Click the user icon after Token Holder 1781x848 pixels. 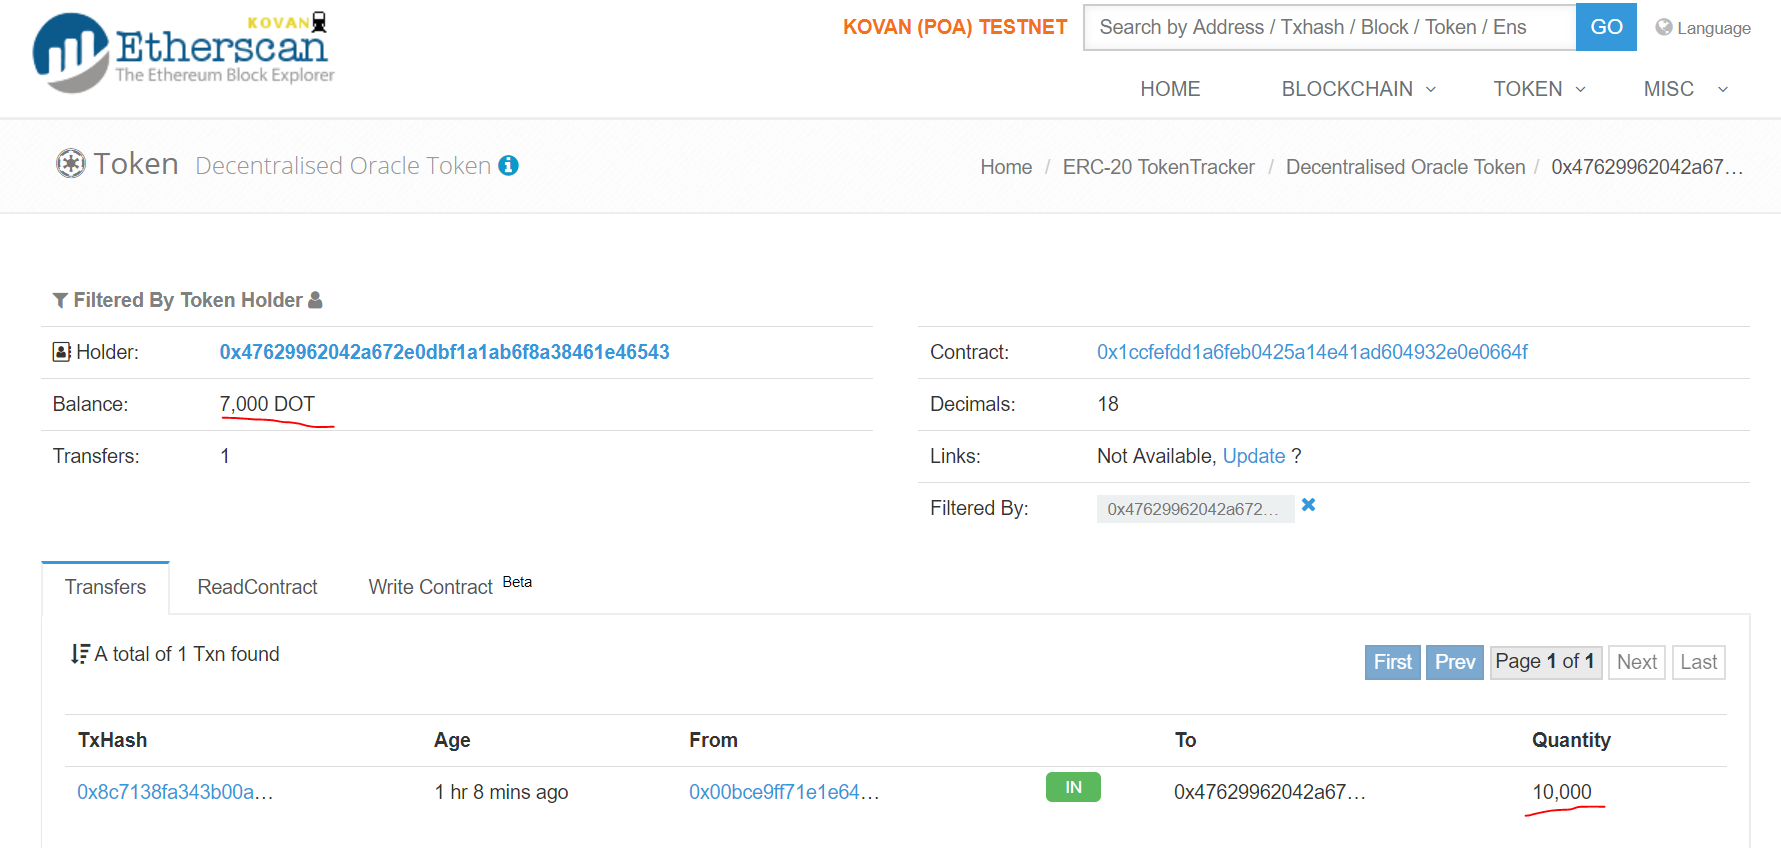pyautogui.click(x=315, y=299)
